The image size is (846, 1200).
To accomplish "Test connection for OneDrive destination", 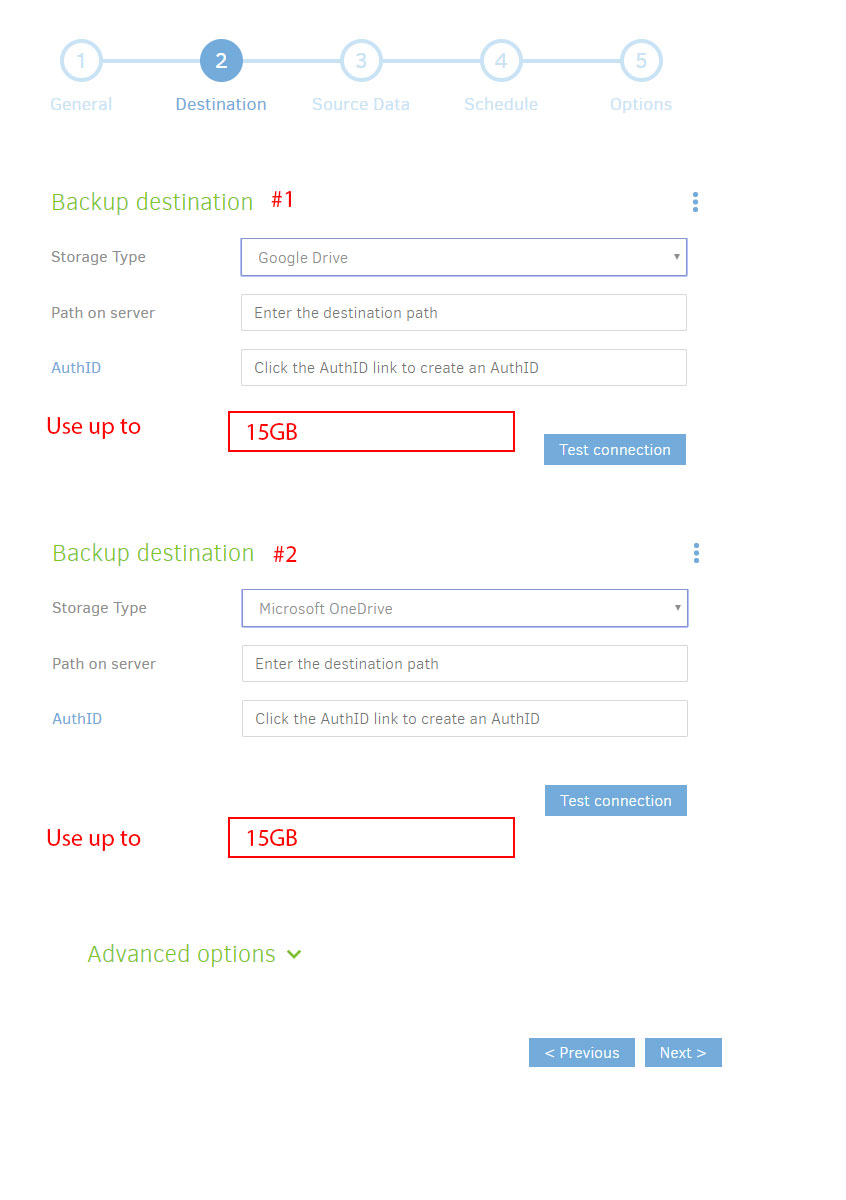I will coord(616,801).
